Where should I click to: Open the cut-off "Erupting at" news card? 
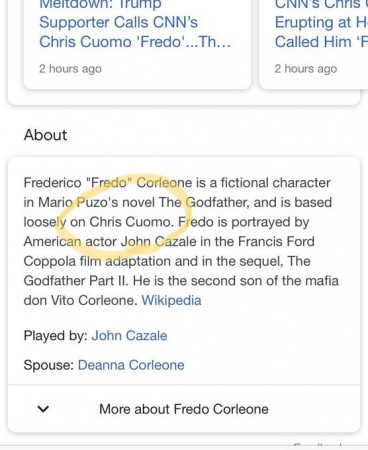pos(313,45)
